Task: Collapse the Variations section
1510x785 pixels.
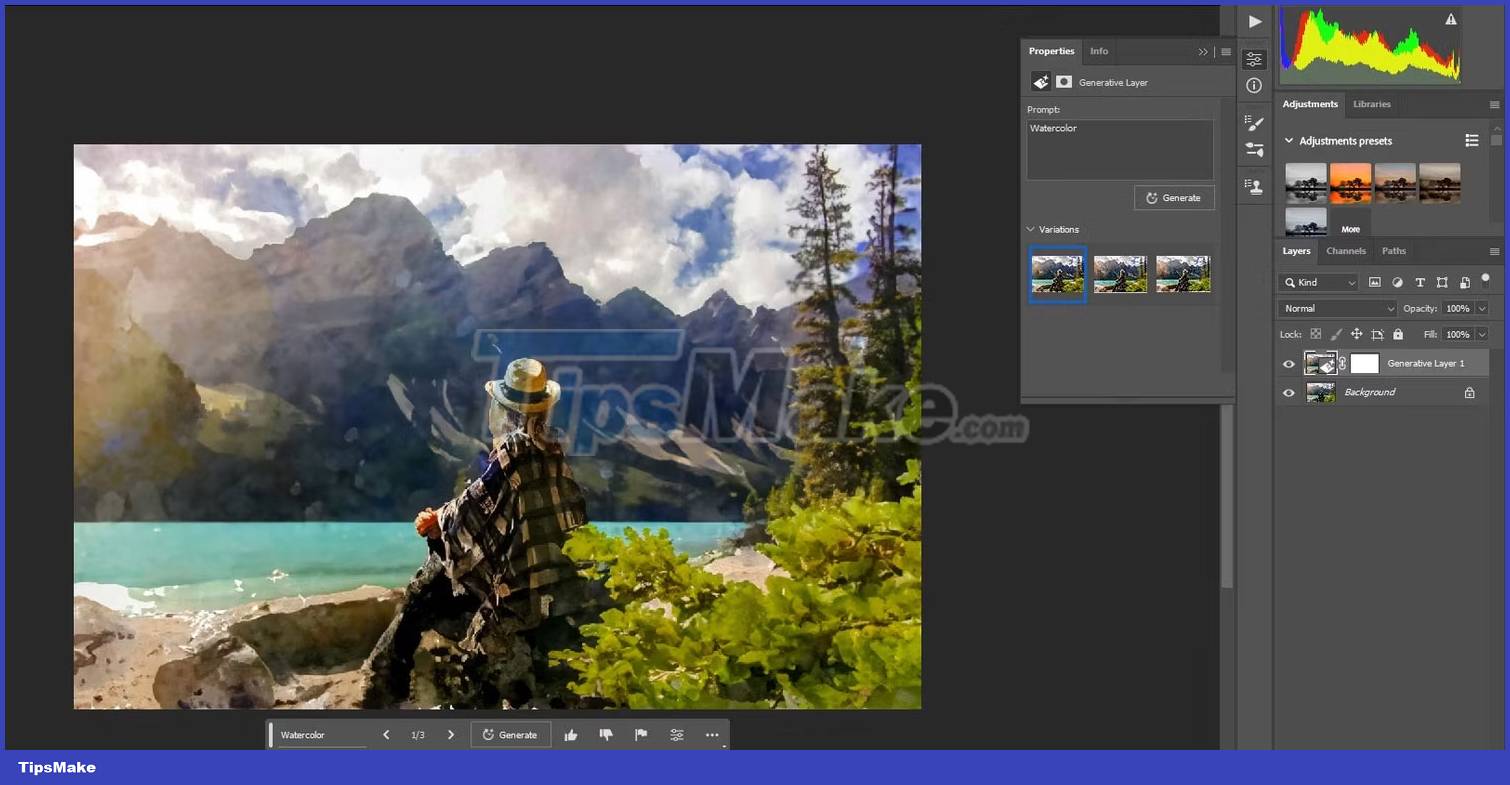Action: tap(1032, 229)
